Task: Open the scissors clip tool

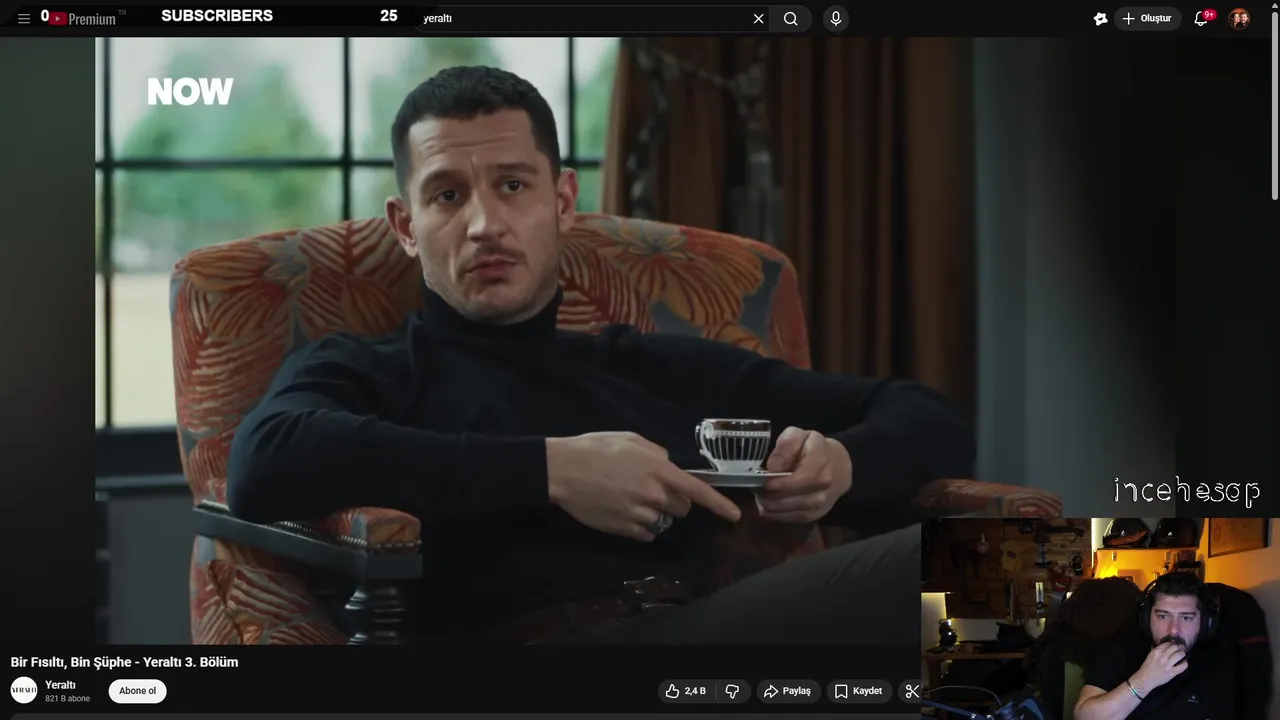Action: point(911,691)
